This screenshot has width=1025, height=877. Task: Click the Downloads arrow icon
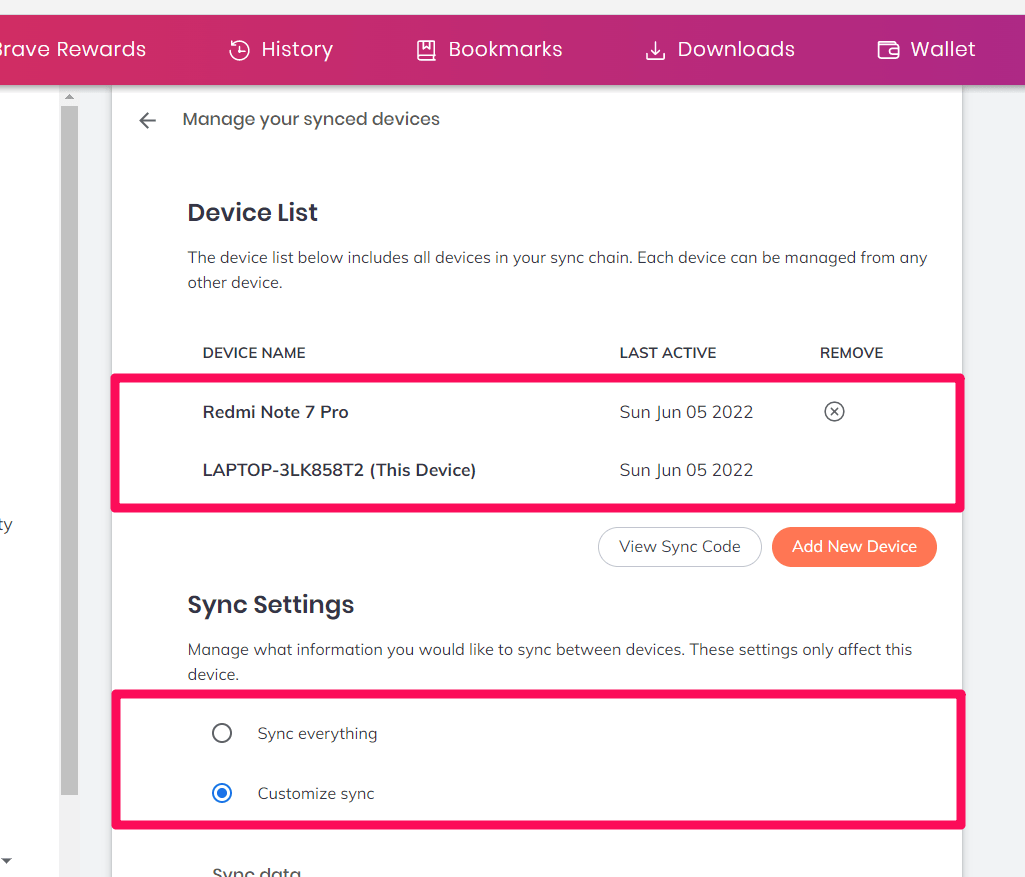[655, 50]
